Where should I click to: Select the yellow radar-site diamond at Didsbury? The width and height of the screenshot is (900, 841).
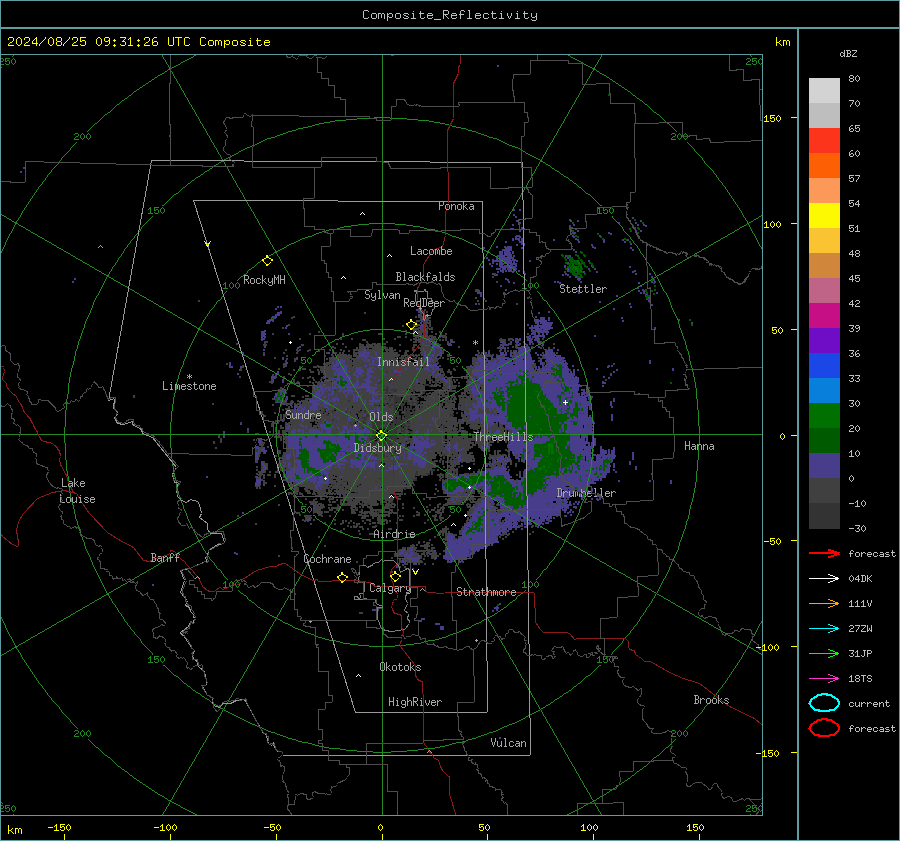(381, 436)
